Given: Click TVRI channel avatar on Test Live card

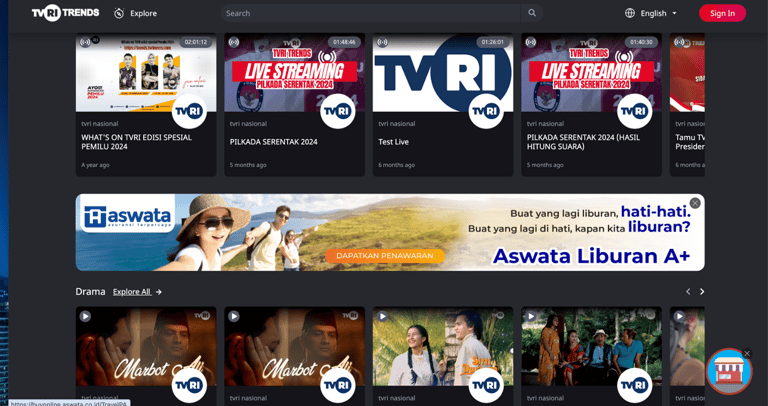Looking at the screenshot, I should tap(486, 111).
